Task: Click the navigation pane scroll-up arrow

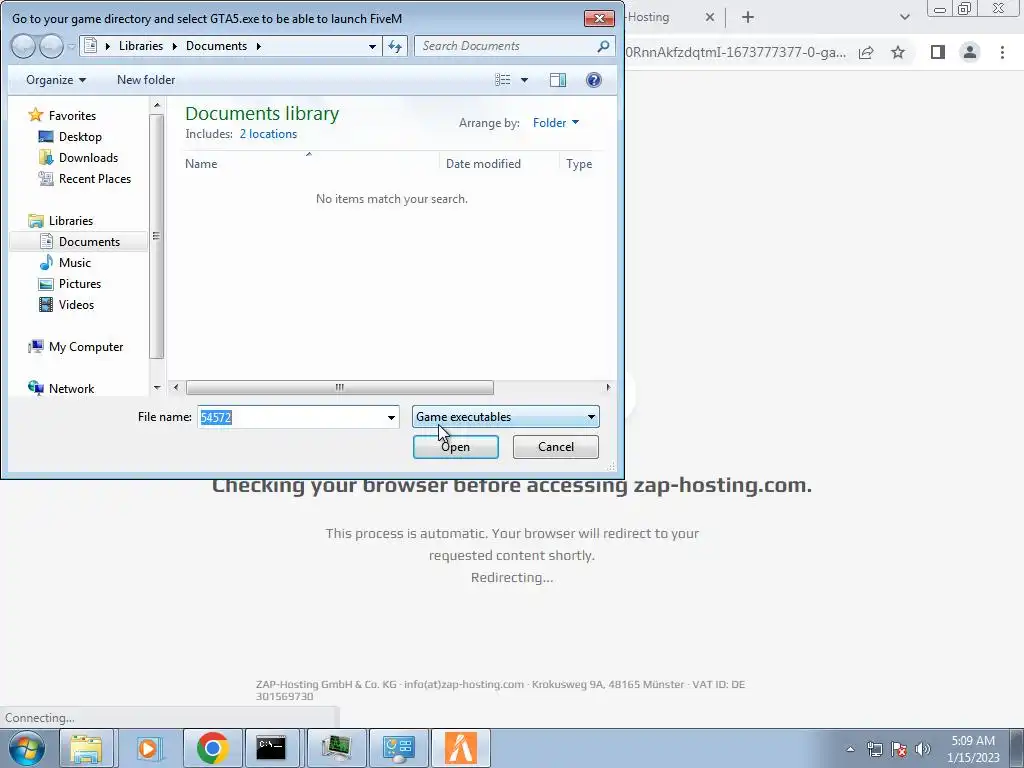Action: point(156,105)
